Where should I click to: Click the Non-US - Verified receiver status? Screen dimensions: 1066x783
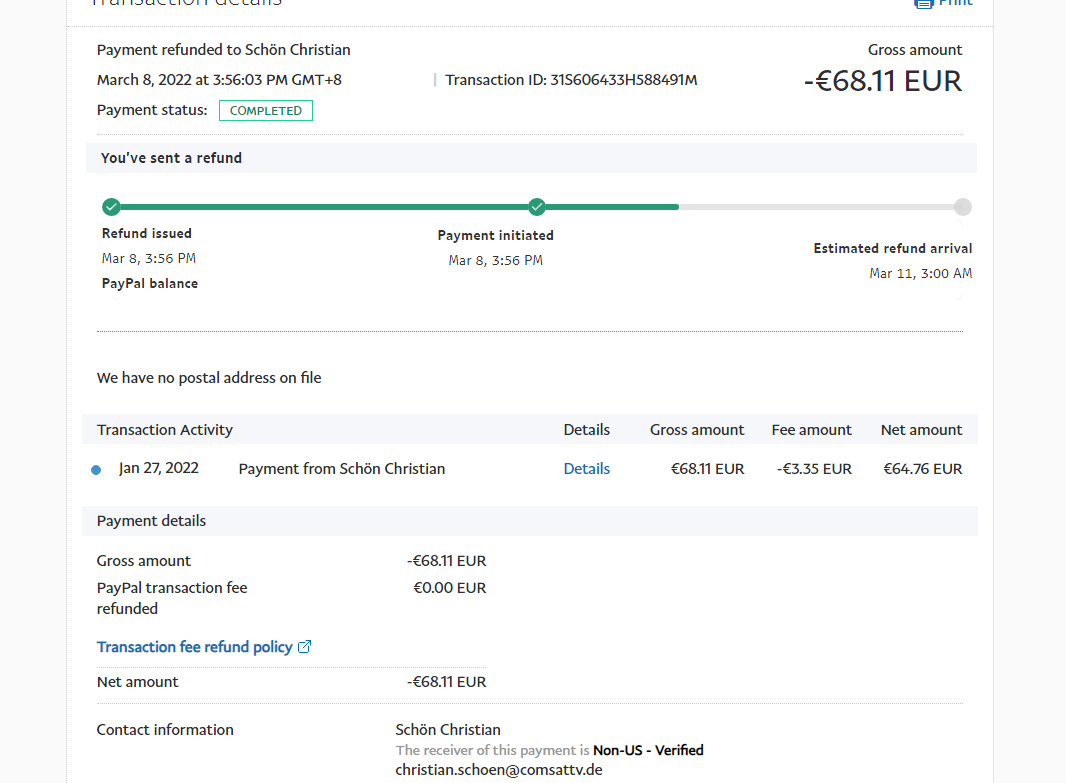648,750
